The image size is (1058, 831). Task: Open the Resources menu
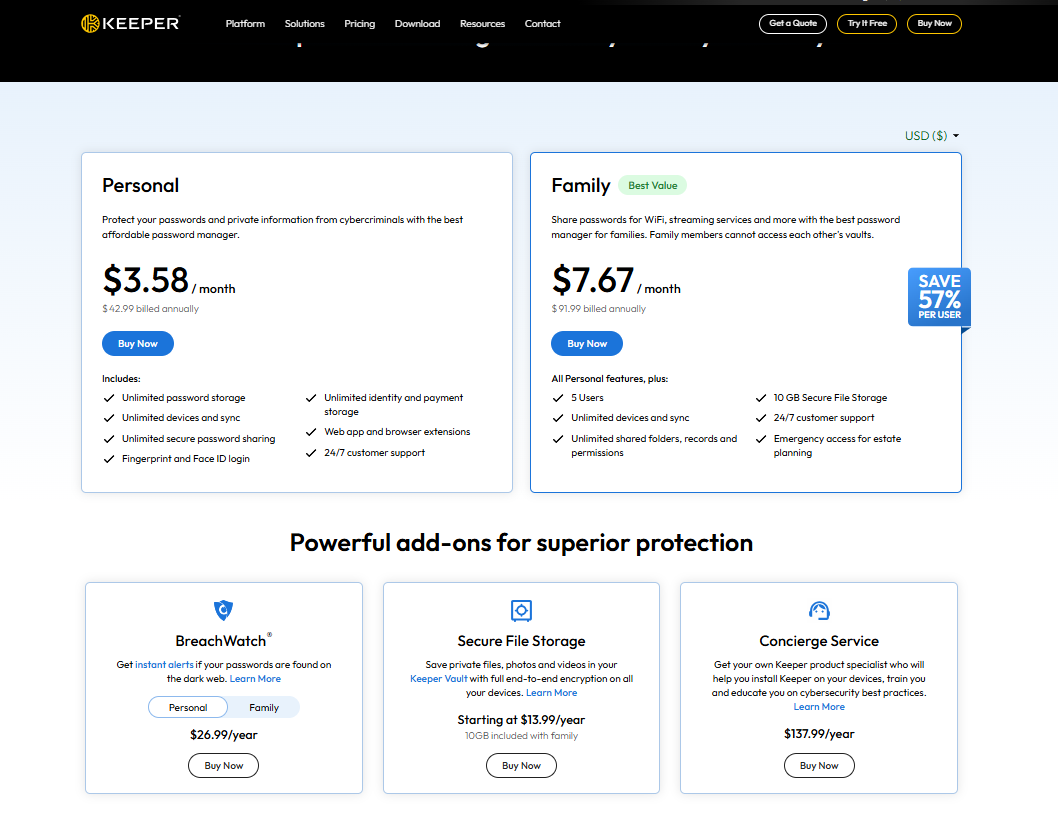click(482, 24)
